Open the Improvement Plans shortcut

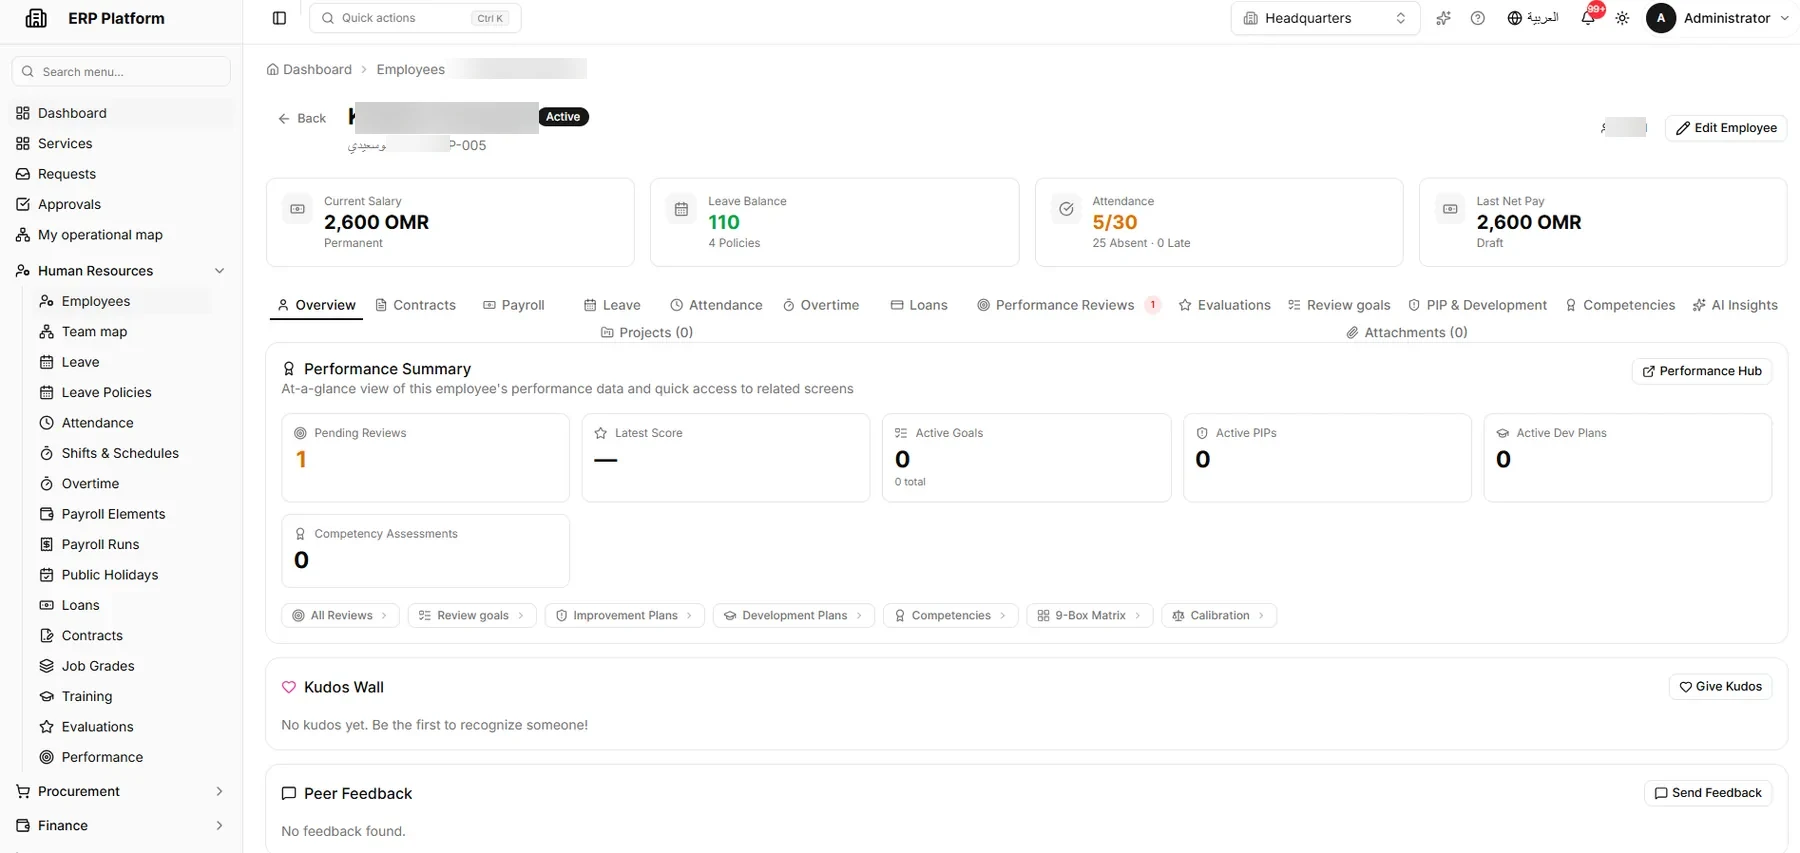[x=624, y=616]
